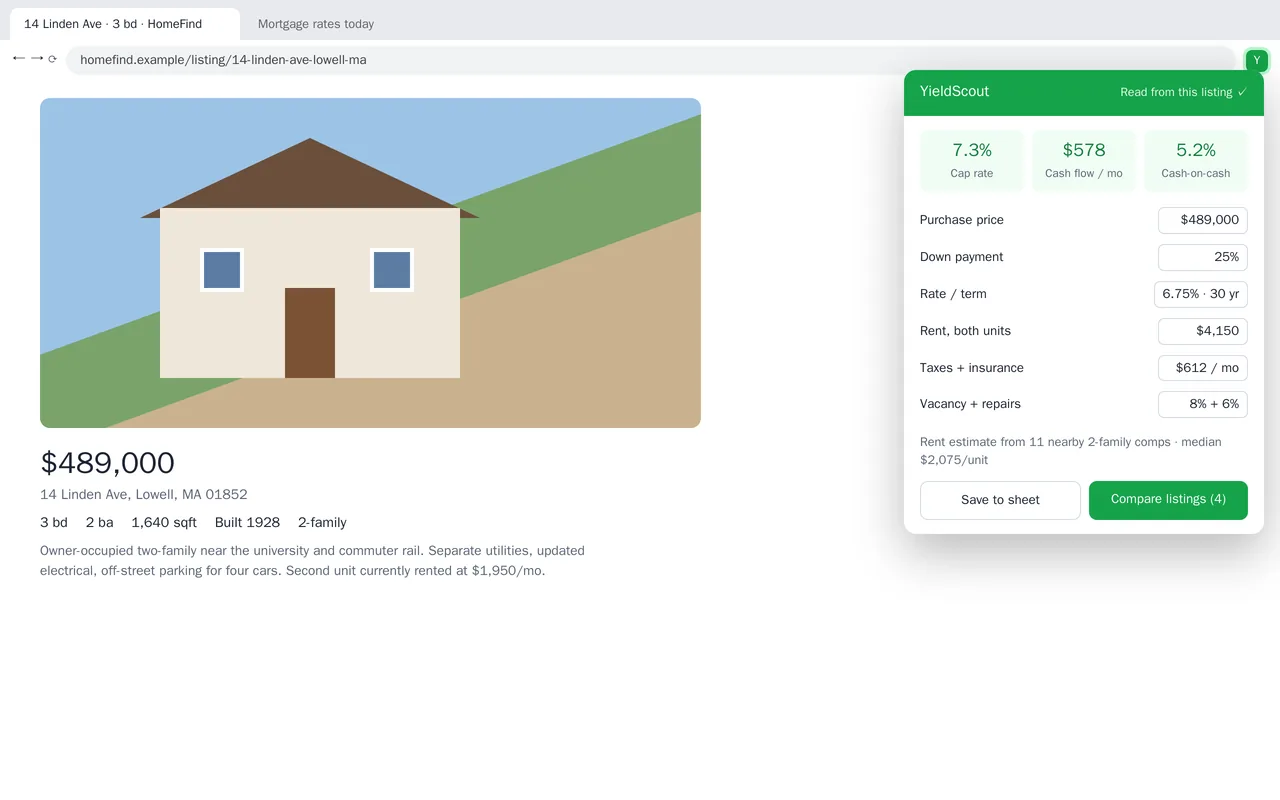The height and width of the screenshot is (800, 1280).
Task: Go back with the browser back arrow
Action: [x=19, y=59]
